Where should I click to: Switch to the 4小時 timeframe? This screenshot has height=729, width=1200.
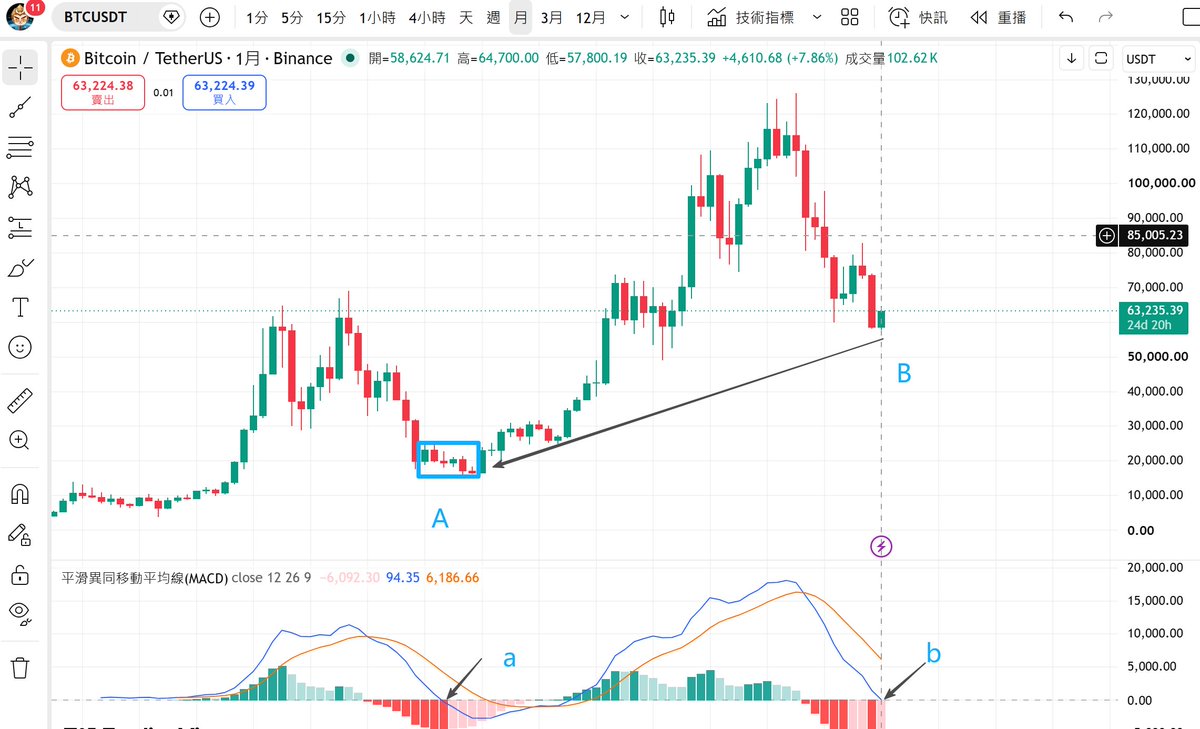pos(427,18)
